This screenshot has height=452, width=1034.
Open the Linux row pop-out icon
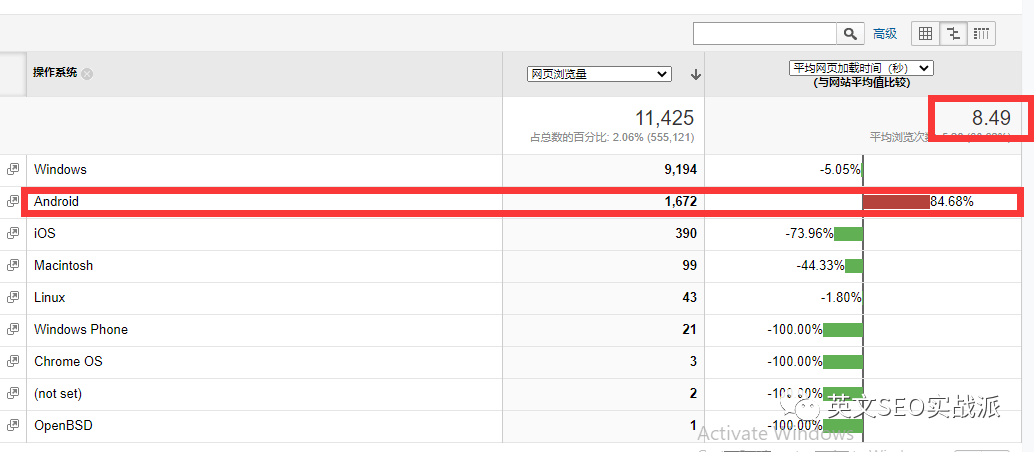(x=13, y=298)
